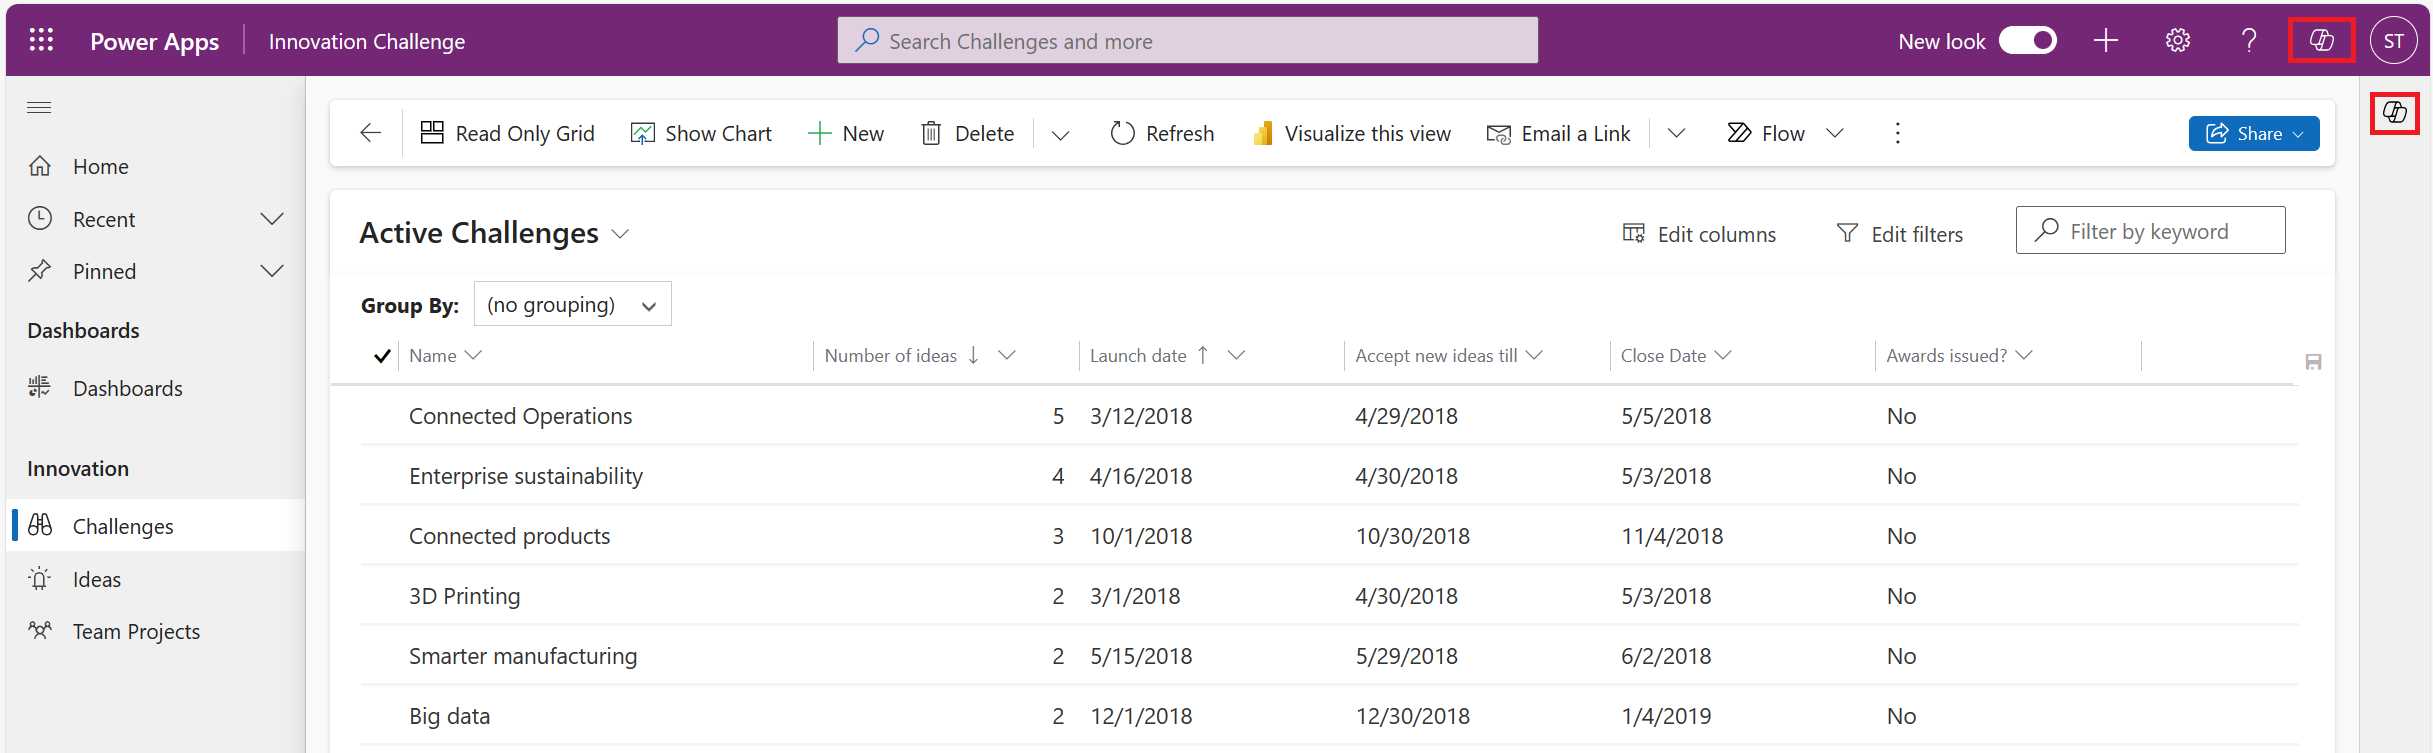Click the Edit columns icon

pyautogui.click(x=1633, y=233)
